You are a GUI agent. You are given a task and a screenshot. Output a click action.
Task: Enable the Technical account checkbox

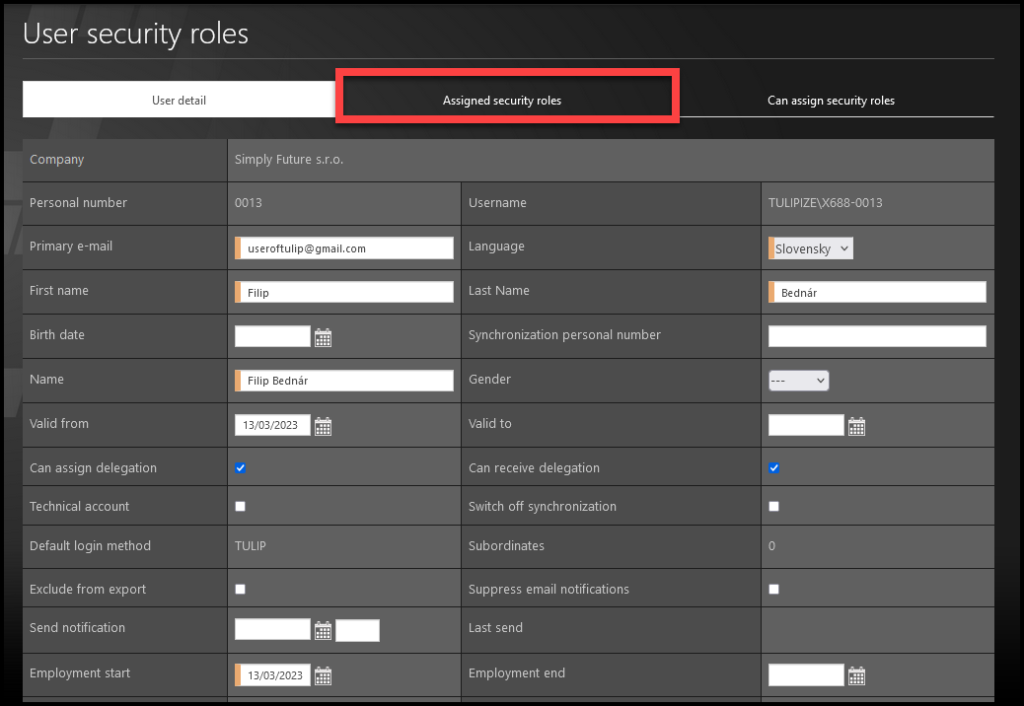(x=240, y=507)
